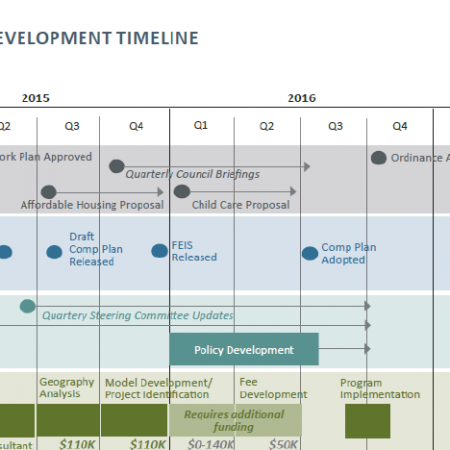Viewport: 450px width, 450px height.
Task: Click the 2016 Q1 column header
Action: coord(201,125)
